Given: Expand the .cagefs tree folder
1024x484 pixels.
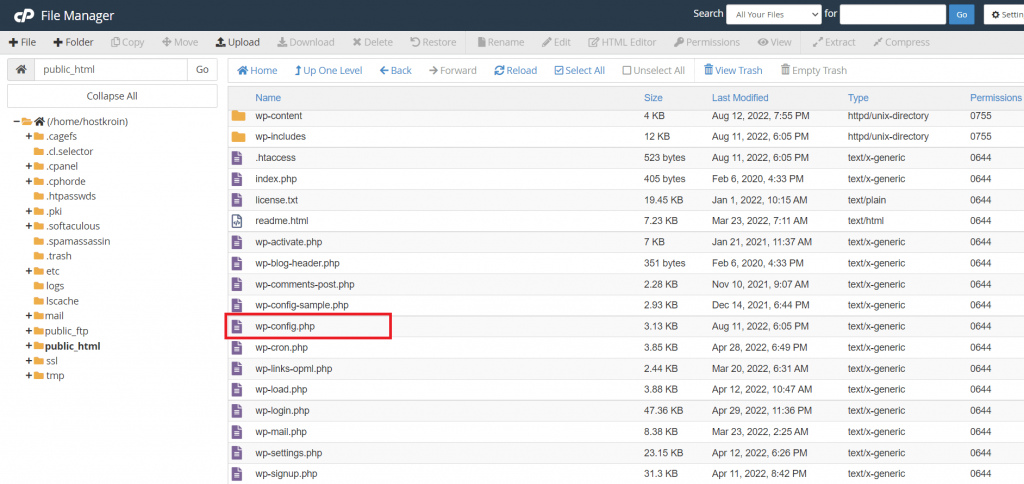Looking at the screenshot, I should [29, 137].
